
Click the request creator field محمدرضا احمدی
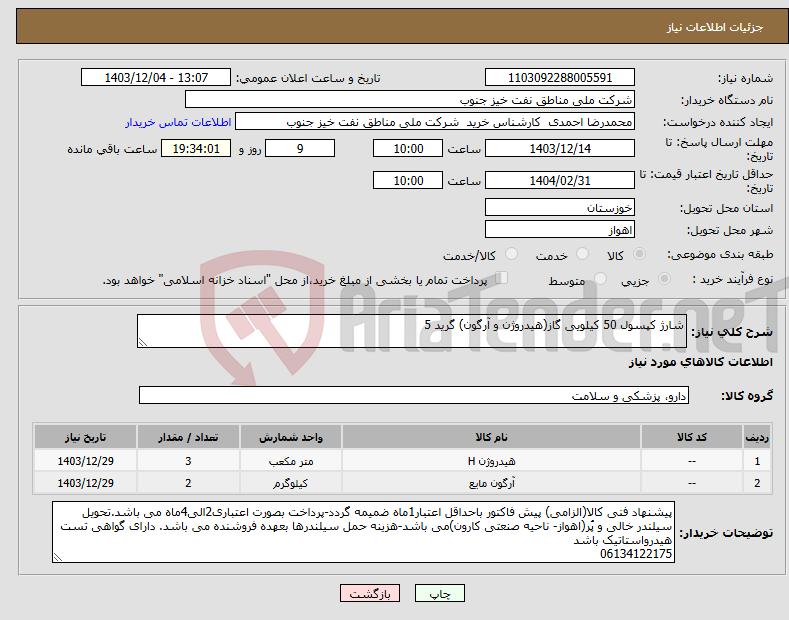[x=435, y=122]
